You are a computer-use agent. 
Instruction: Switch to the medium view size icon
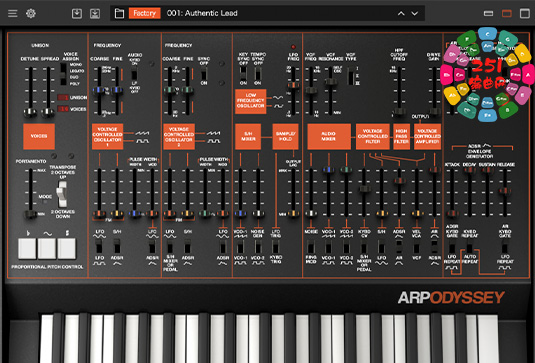click(x=506, y=13)
